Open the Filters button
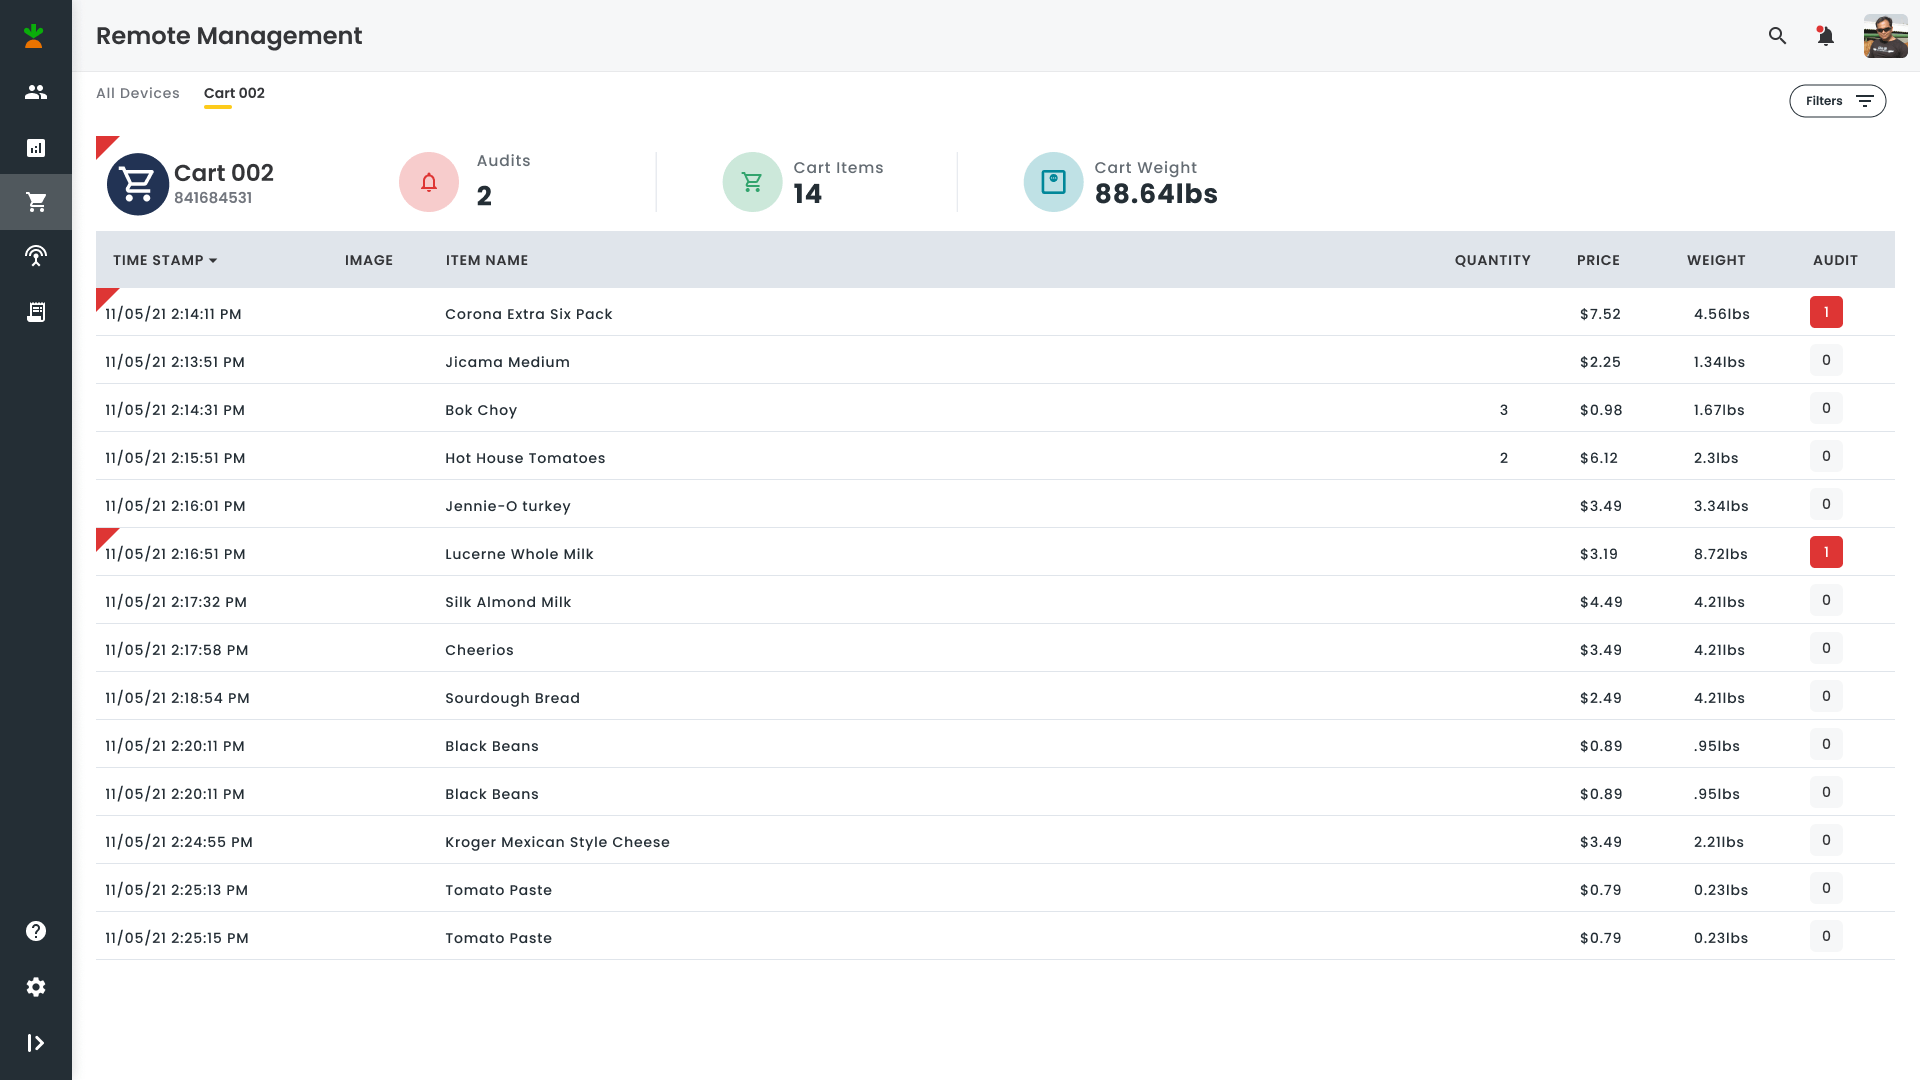This screenshot has width=1920, height=1080. (x=1837, y=101)
